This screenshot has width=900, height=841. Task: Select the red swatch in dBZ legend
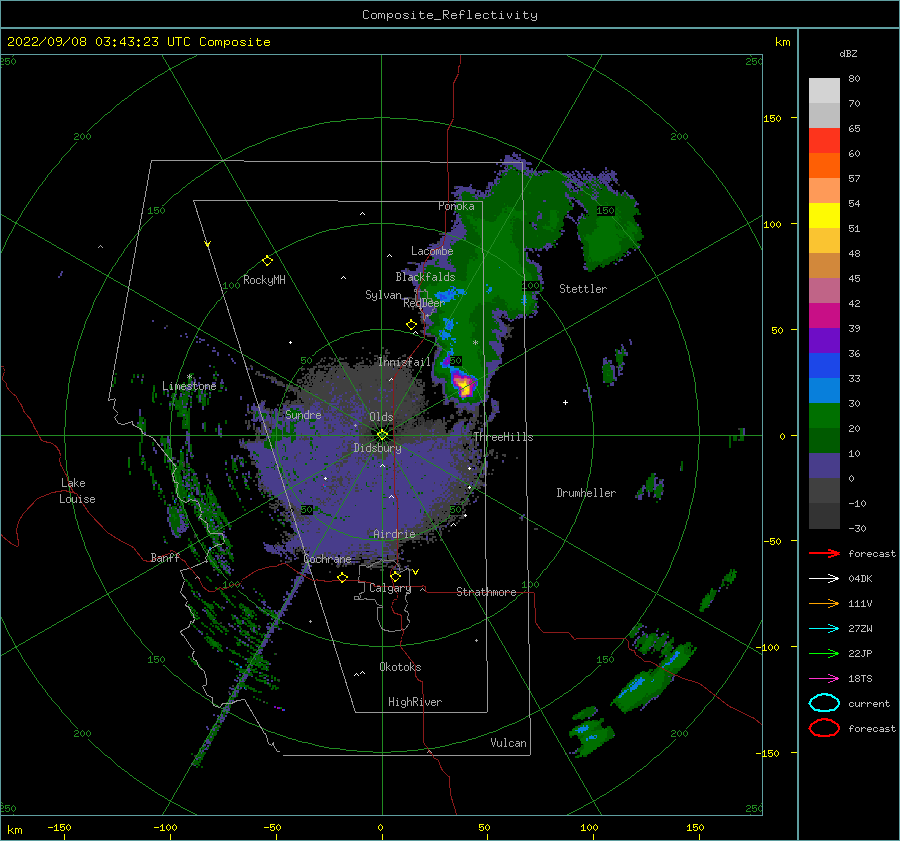[824, 141]
